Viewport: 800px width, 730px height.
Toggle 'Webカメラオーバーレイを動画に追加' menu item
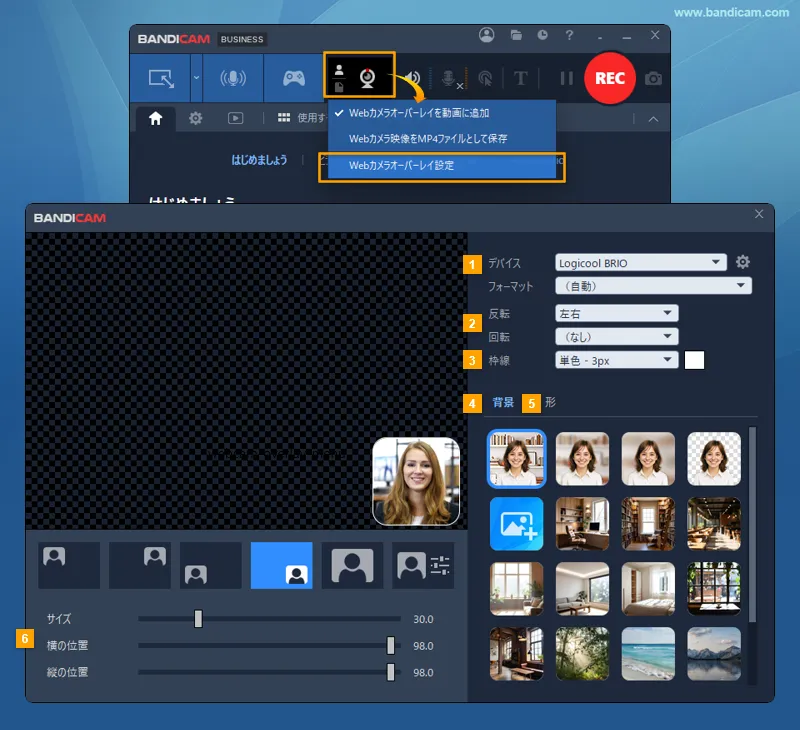coord(442,113)
